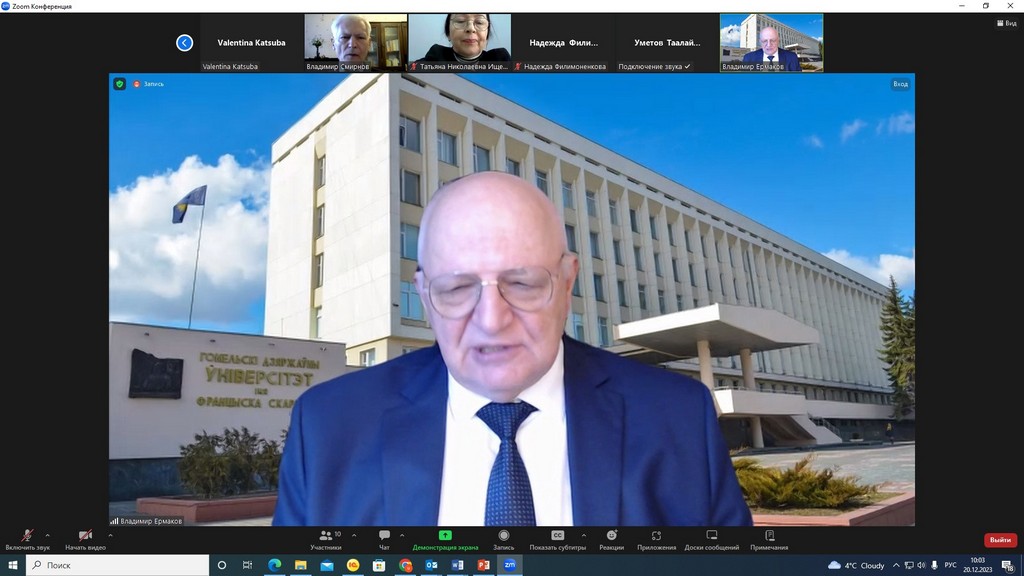Open the Чат chat panel
This screenshot has width=1024, height=576.
(384, 540)
